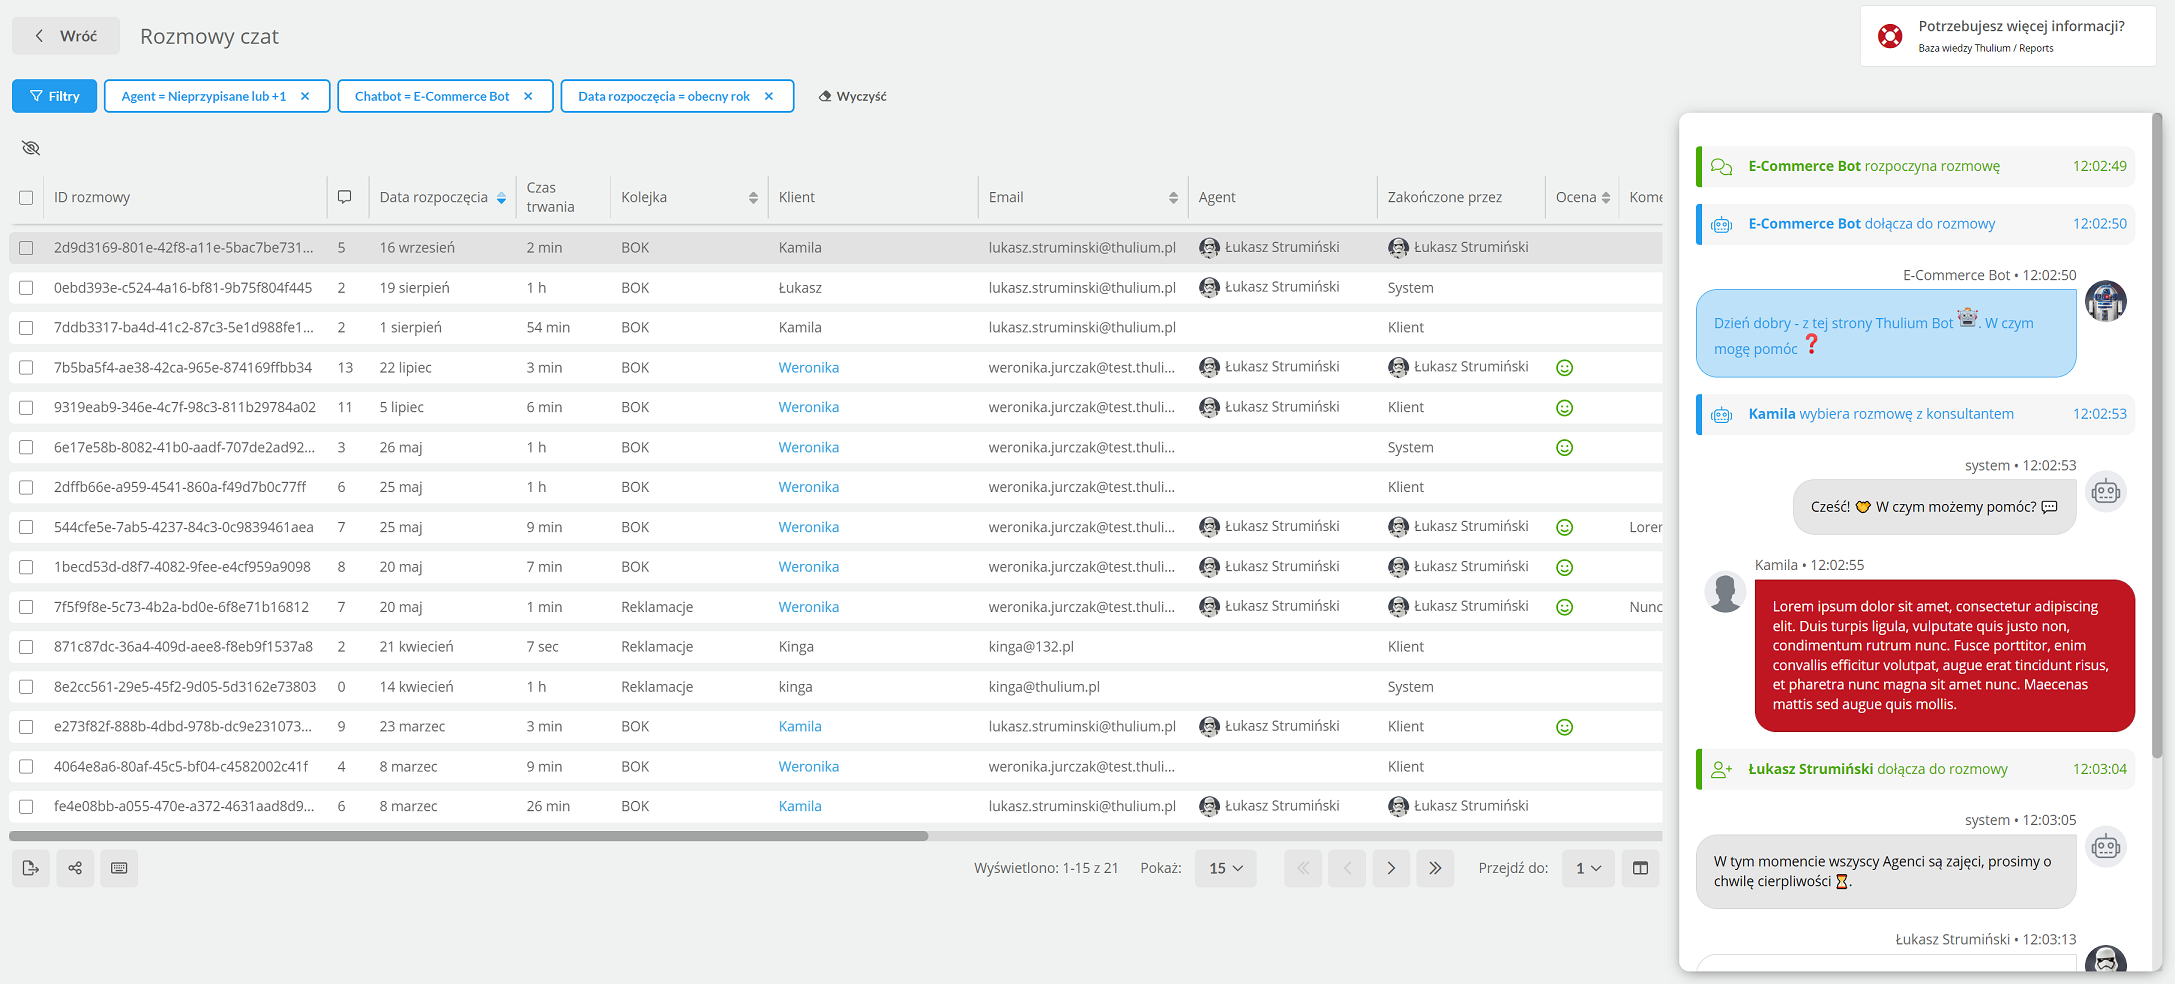Click the system robot avatar at 12:03:05
This screenshot has height=984, width=2175.
pyautogui.click(x=2105, y=847)
